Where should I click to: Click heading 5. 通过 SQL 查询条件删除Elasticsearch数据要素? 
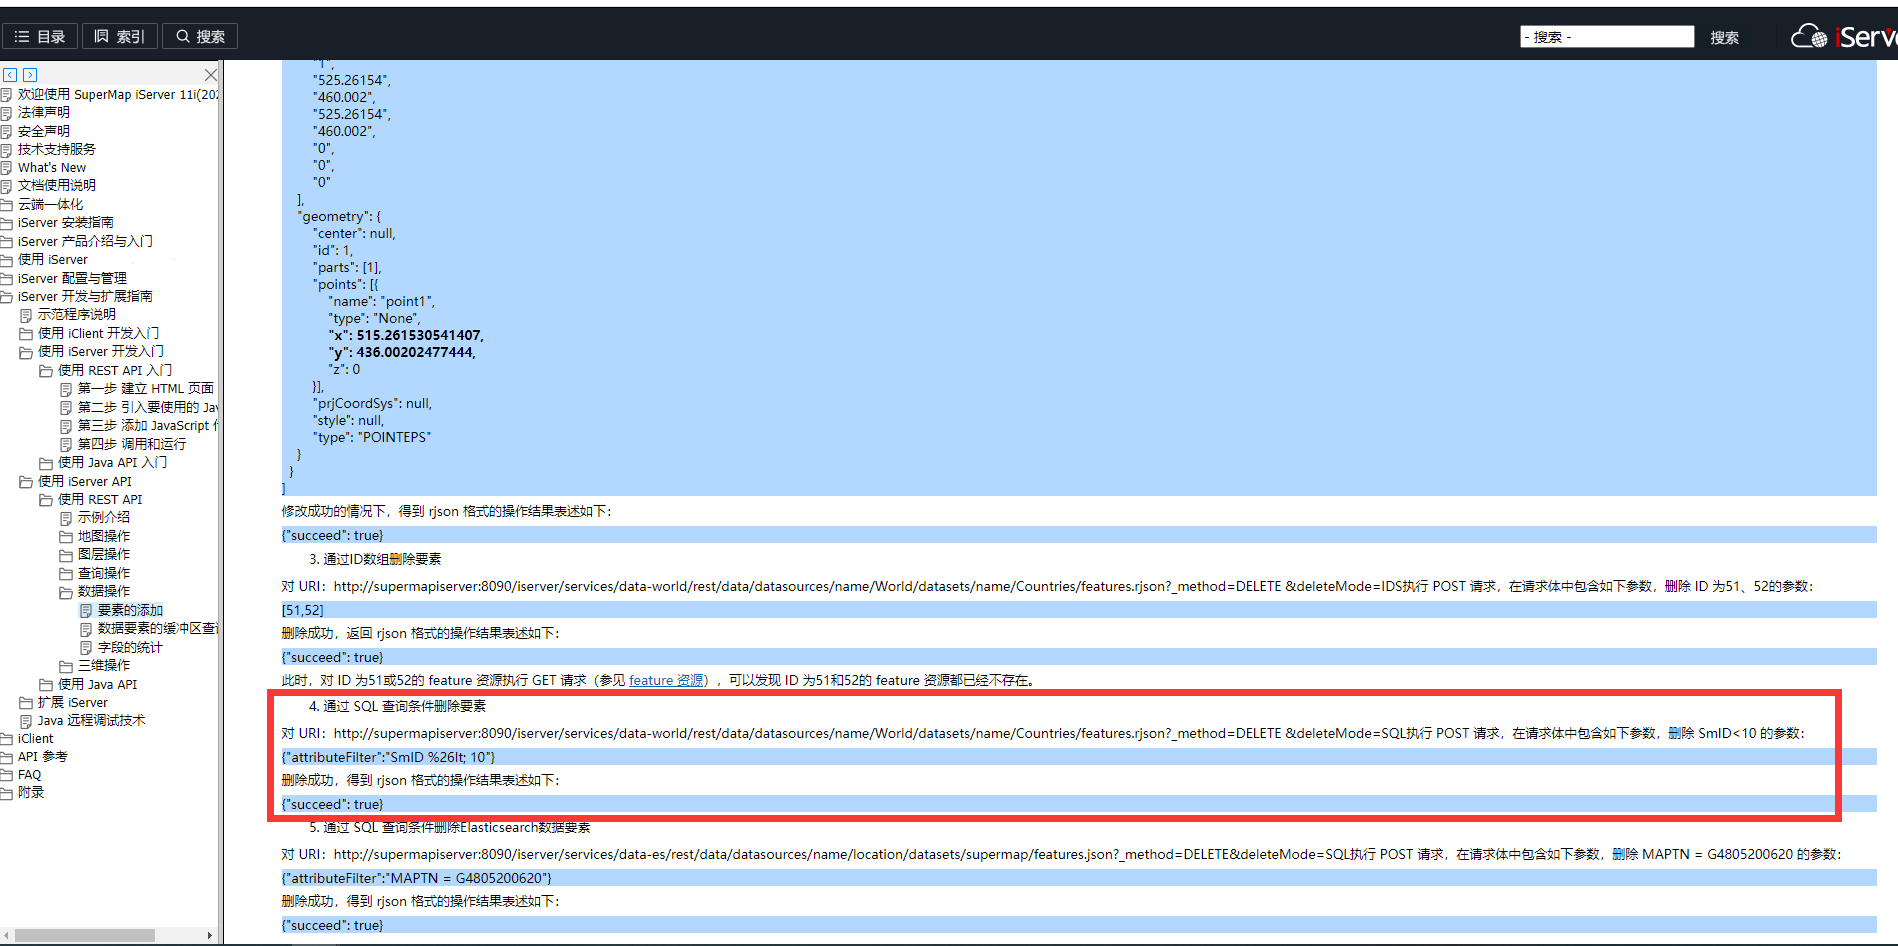coord(450,827)
